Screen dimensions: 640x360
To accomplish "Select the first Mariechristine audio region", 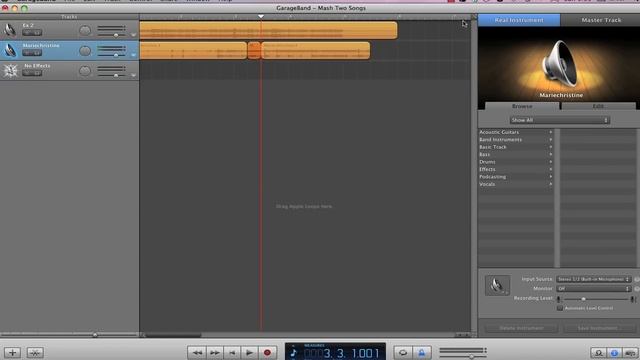I will [193, 51].
